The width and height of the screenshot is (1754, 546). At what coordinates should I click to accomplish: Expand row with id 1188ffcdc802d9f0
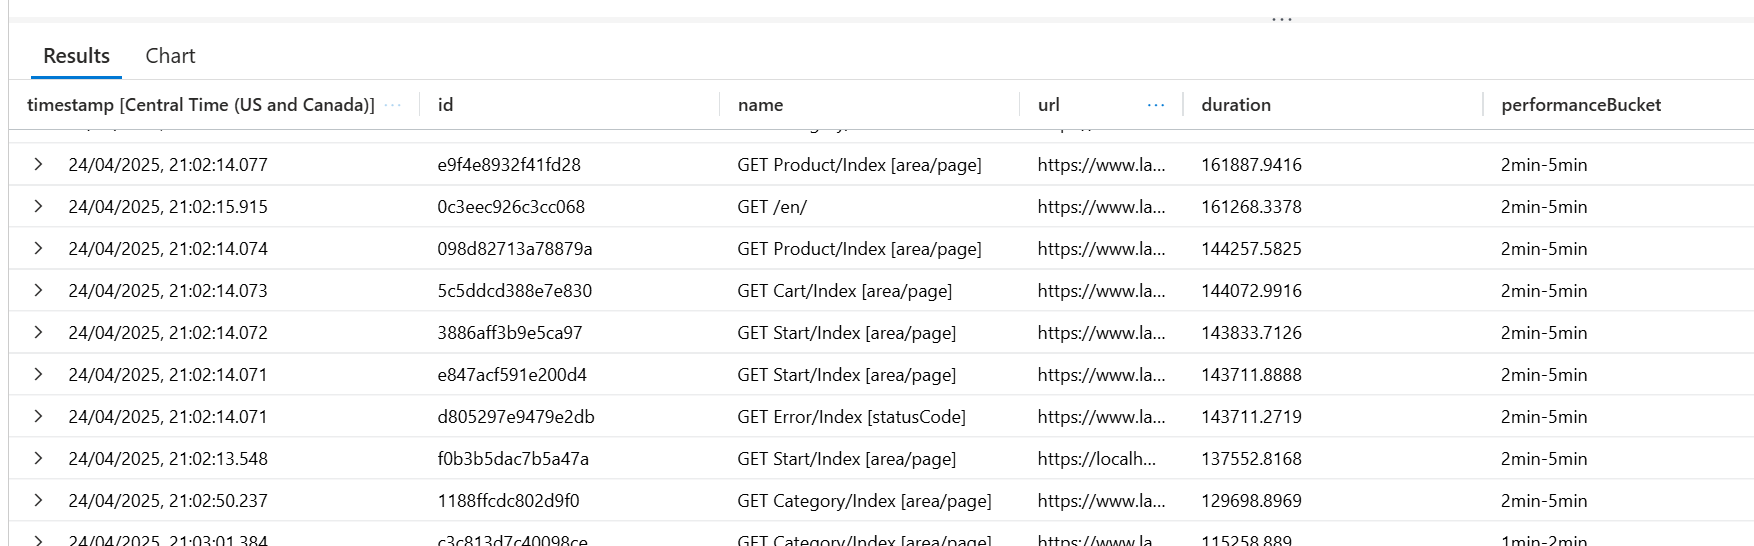point(38,500)
